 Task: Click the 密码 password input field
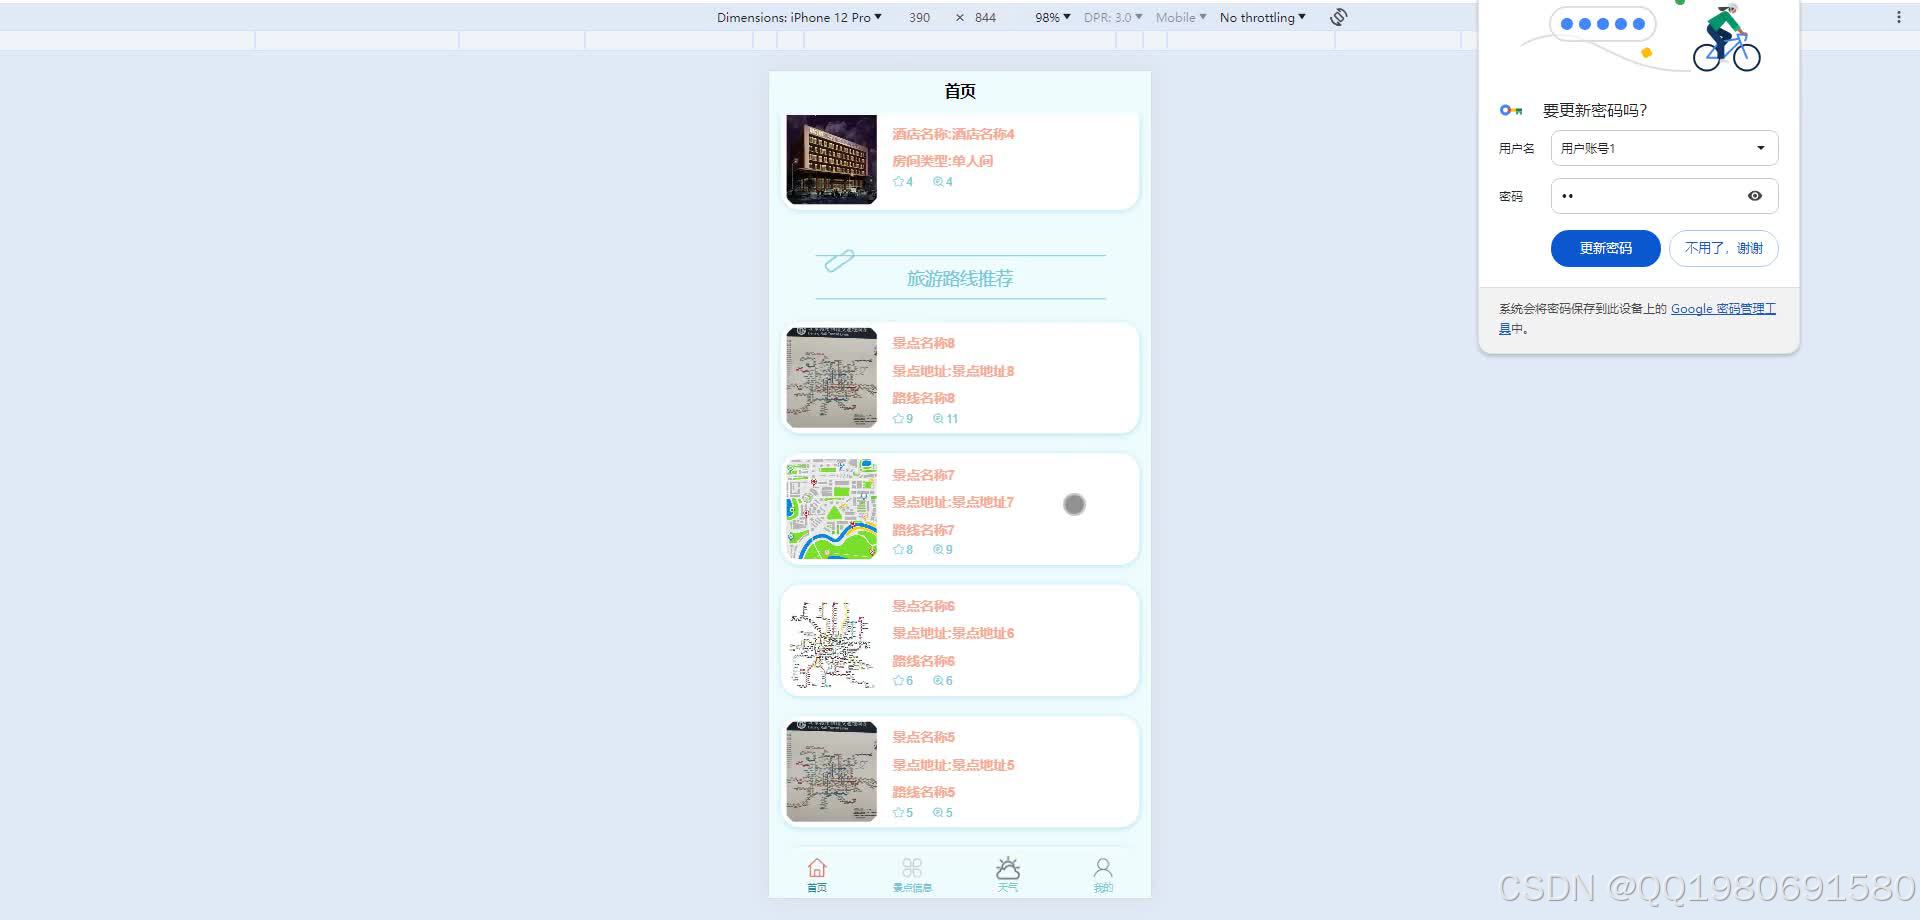(1664, 196)
